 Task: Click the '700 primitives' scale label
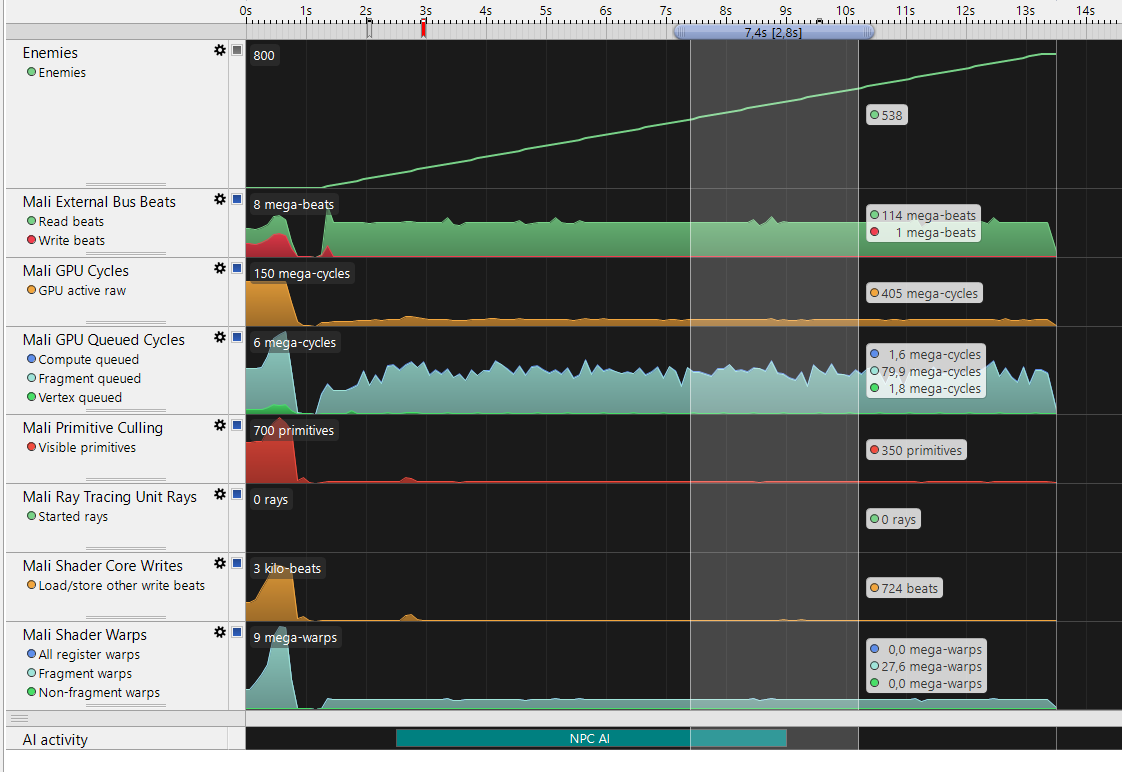coord(293,430)
